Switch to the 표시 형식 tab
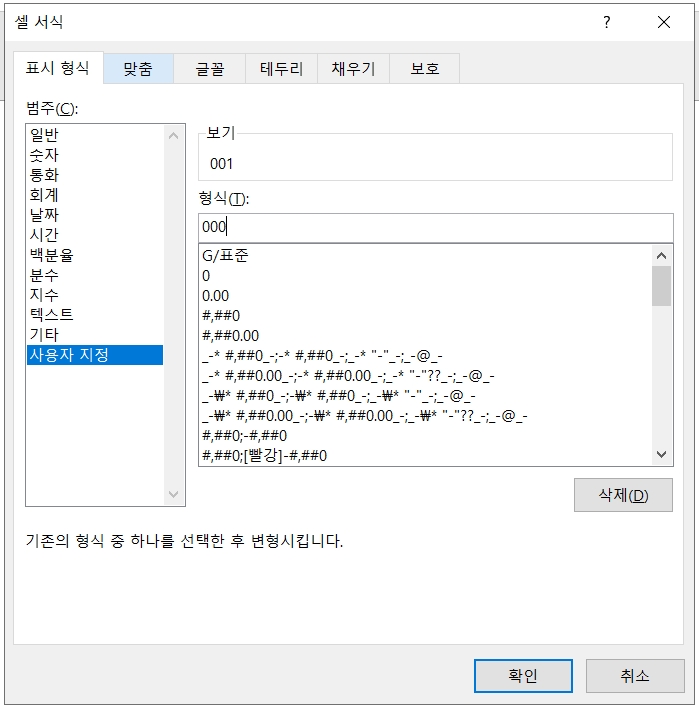Screen dimensions: 699x709 (x=58, y=68)
